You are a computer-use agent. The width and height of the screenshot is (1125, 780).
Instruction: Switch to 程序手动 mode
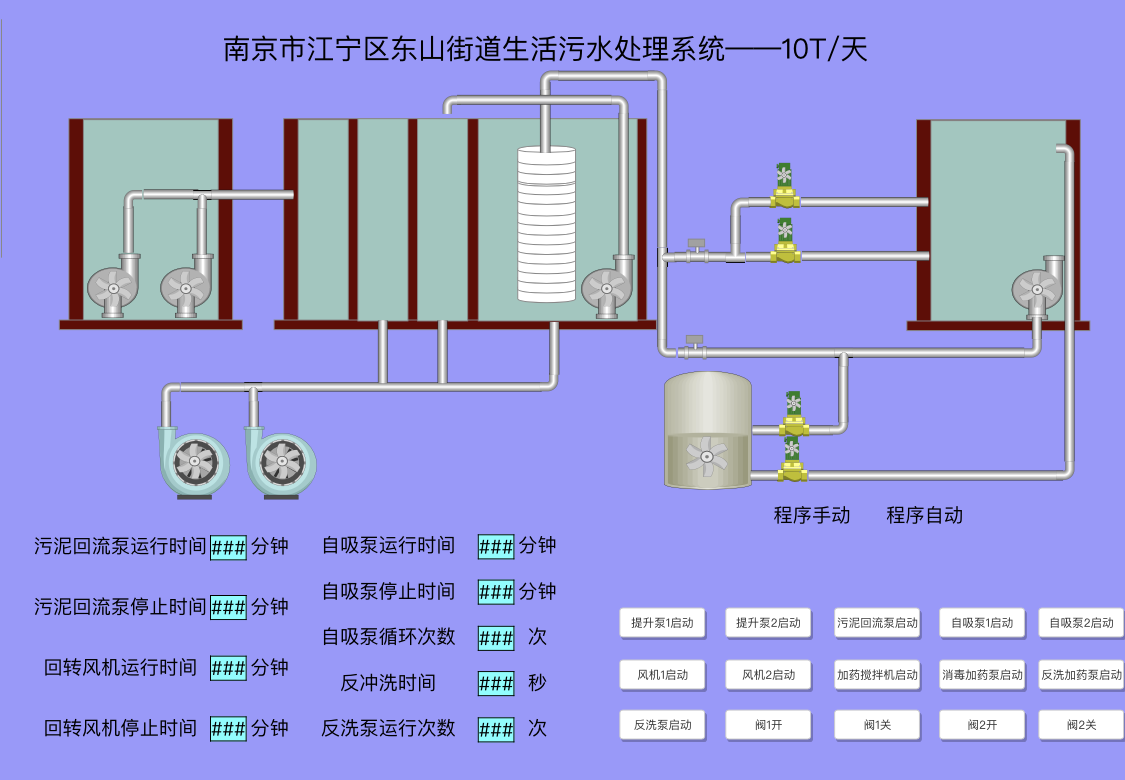coord(811,515)
